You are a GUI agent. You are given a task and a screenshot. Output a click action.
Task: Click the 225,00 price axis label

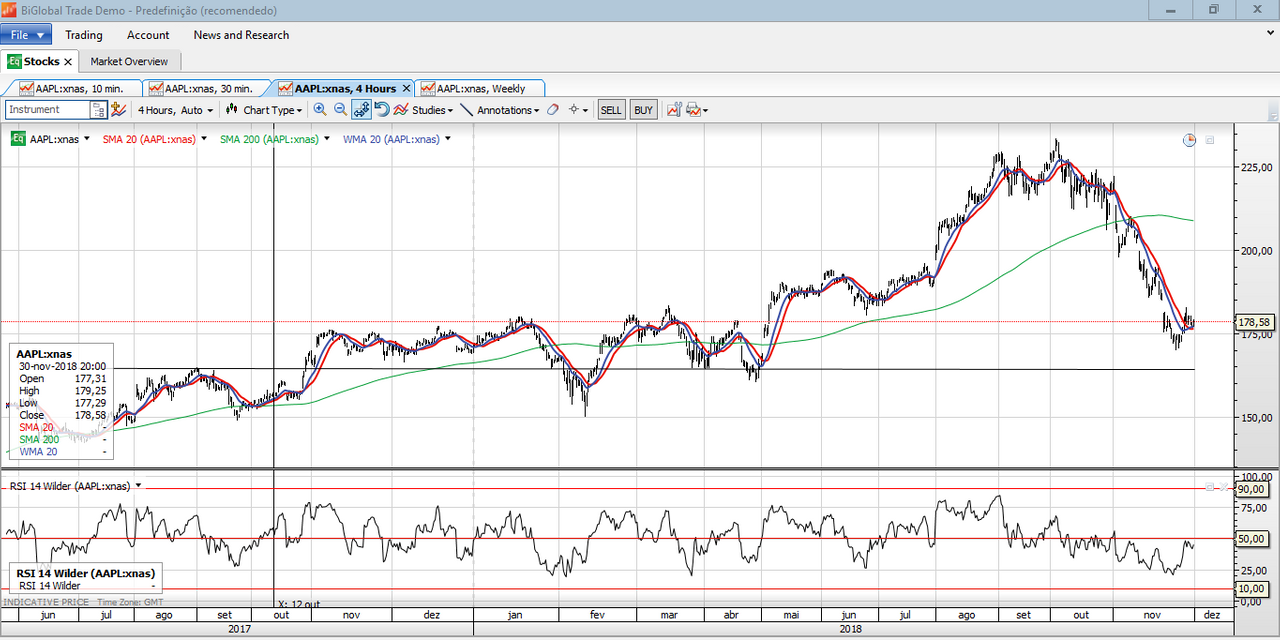coord(1256,167)
